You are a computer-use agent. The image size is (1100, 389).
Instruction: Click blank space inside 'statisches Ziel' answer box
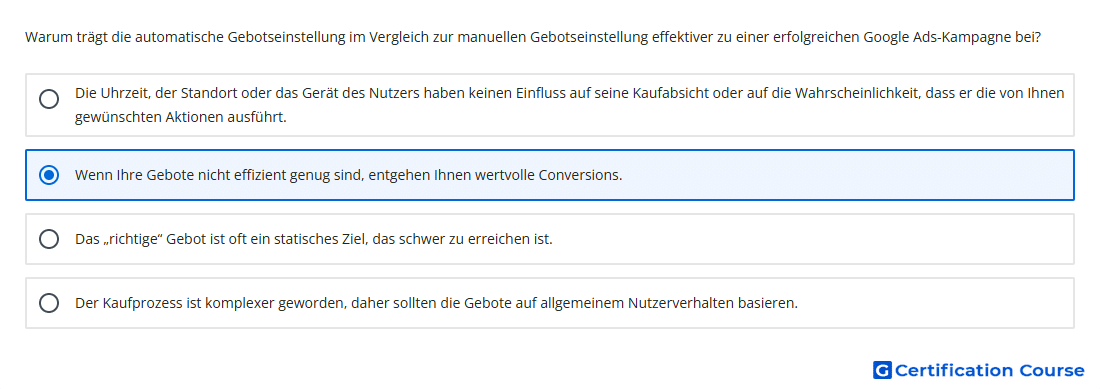click(807, 239)
